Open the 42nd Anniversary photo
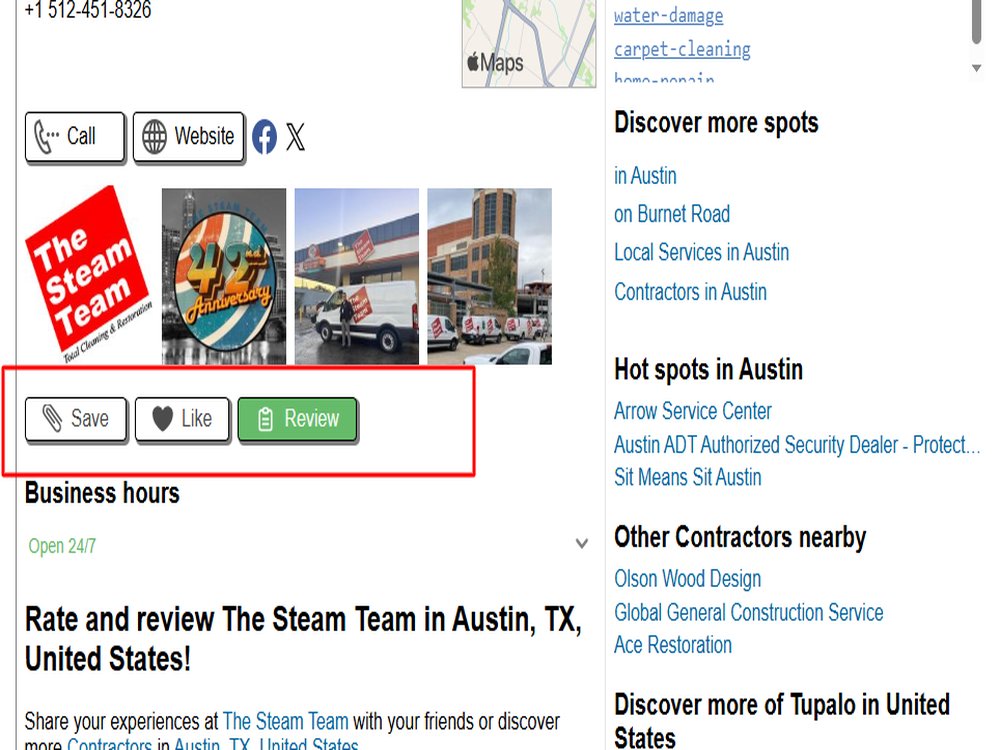 click(224, 276)
